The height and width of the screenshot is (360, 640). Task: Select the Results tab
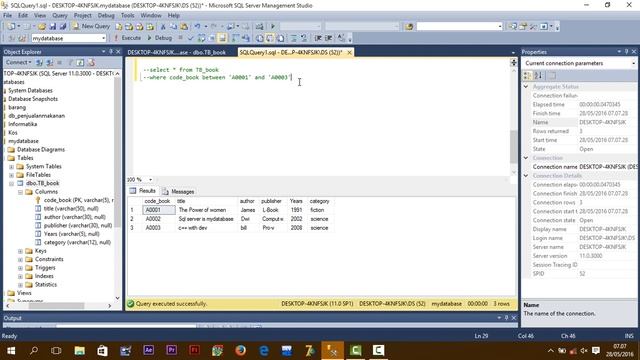point(143,191)
